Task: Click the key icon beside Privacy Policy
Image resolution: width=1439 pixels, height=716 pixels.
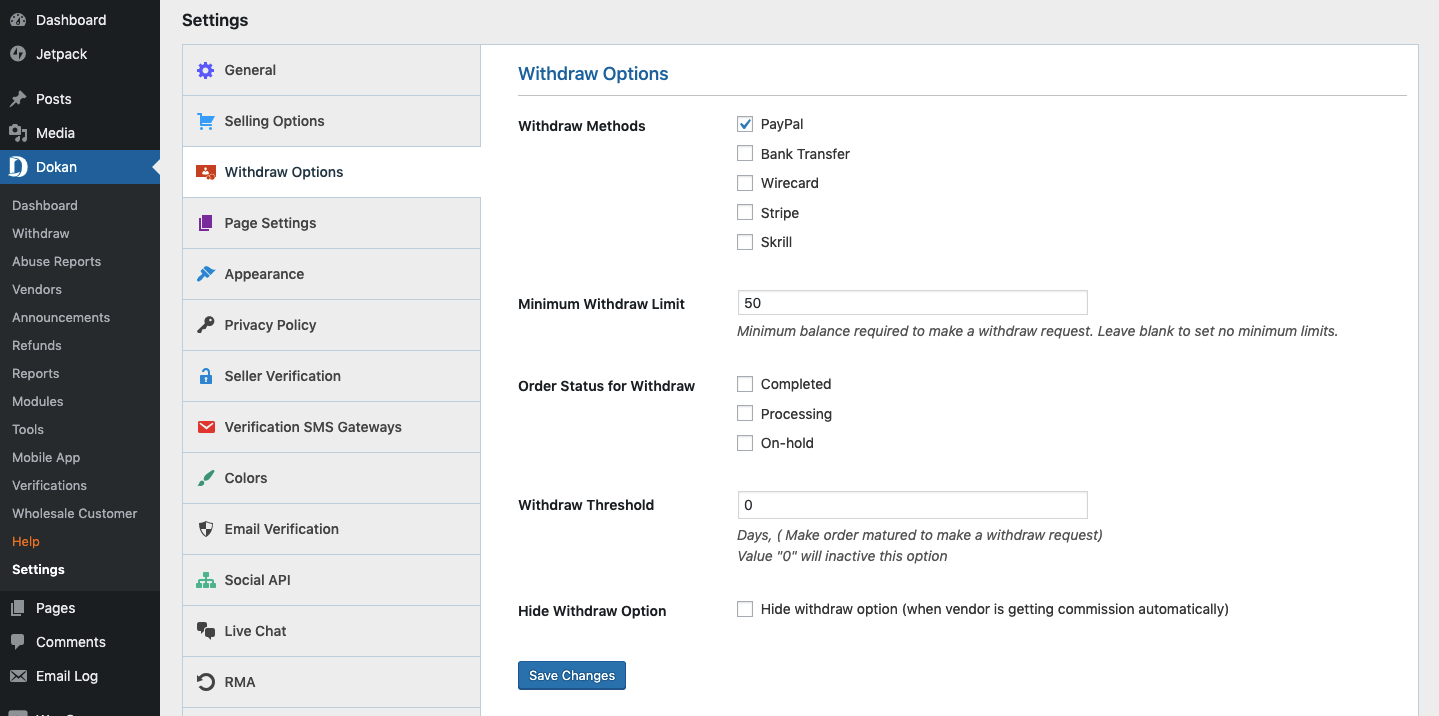Action: pyautogui.click(x=206, y=325)
